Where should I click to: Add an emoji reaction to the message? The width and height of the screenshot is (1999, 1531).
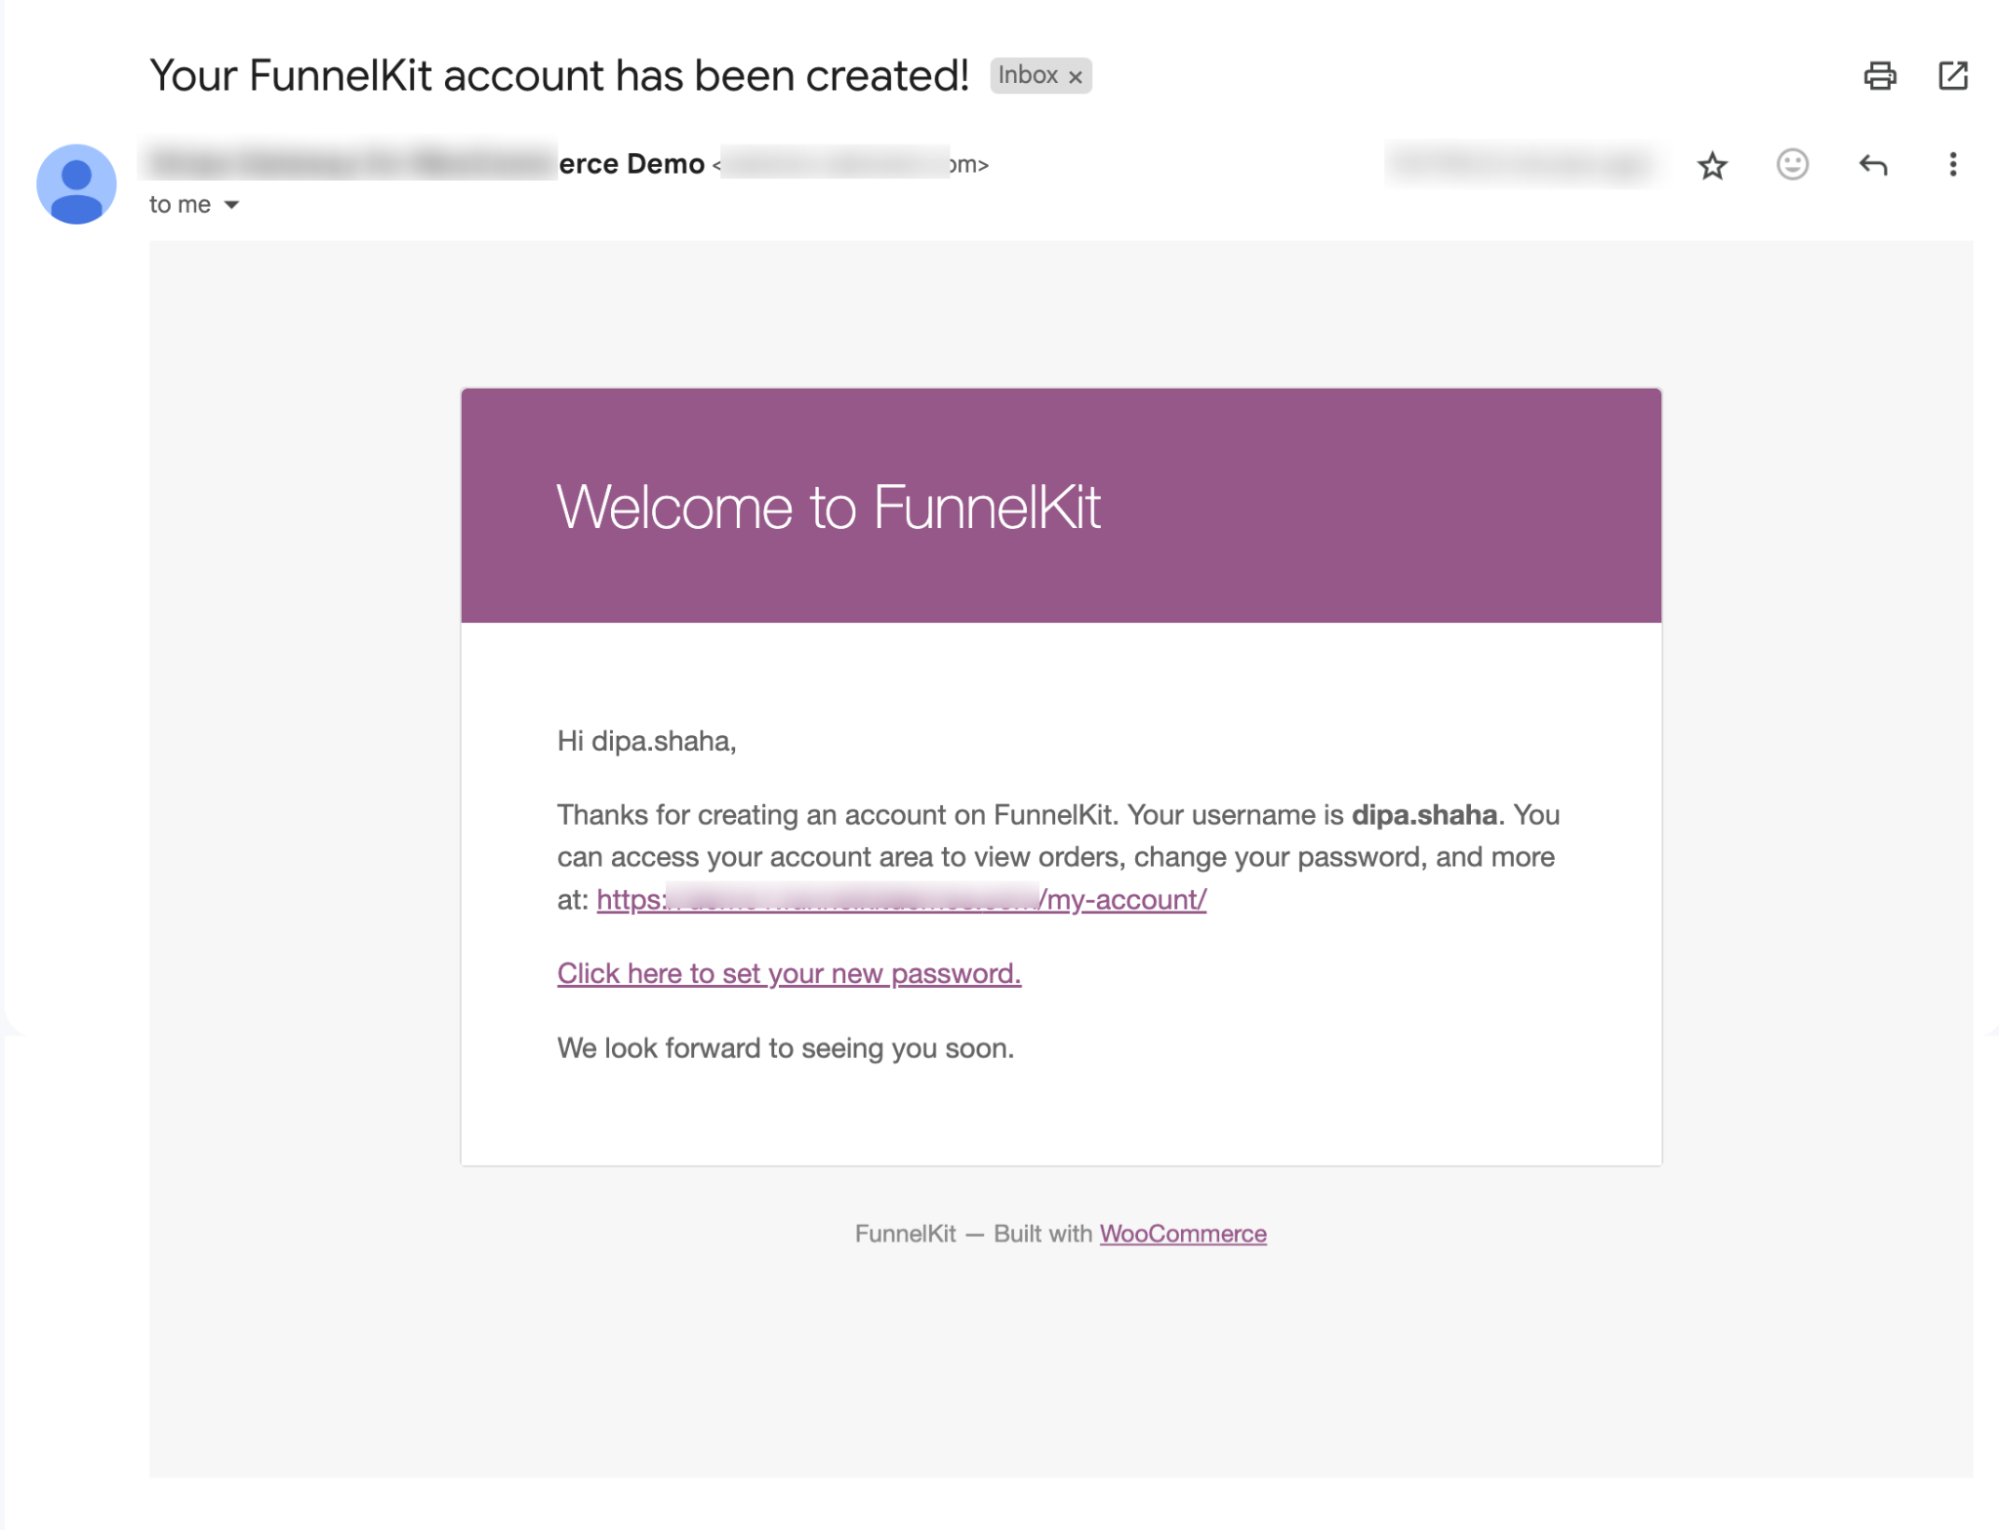tap(1792, 164)
